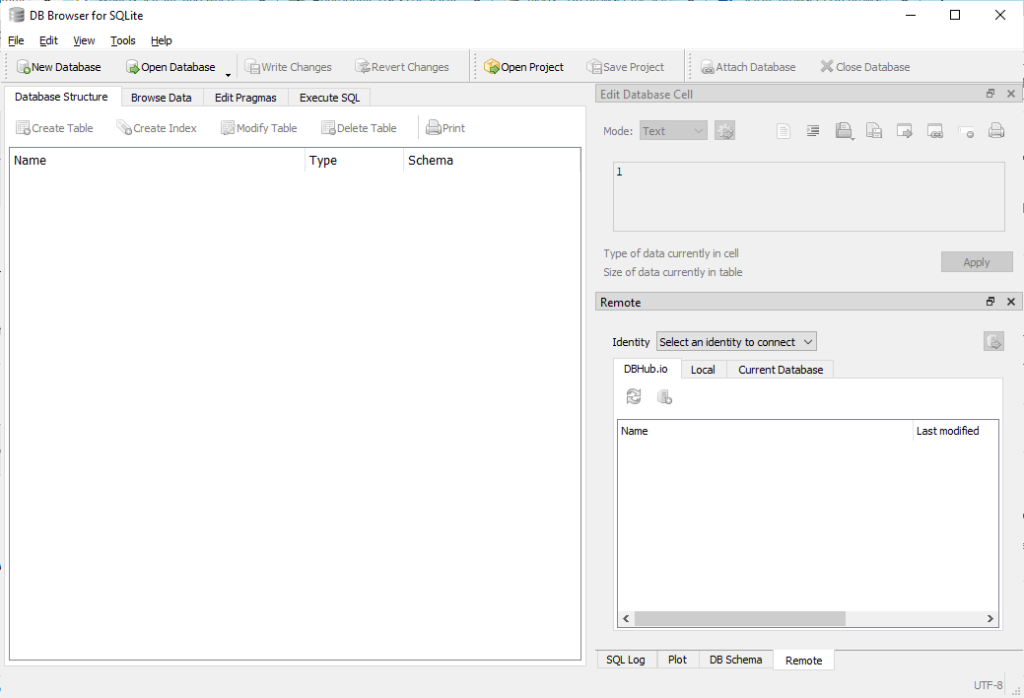Click the Close Database toolbar button
Image resolution: width=1024 pixels, height=698 pixels.
865,67
